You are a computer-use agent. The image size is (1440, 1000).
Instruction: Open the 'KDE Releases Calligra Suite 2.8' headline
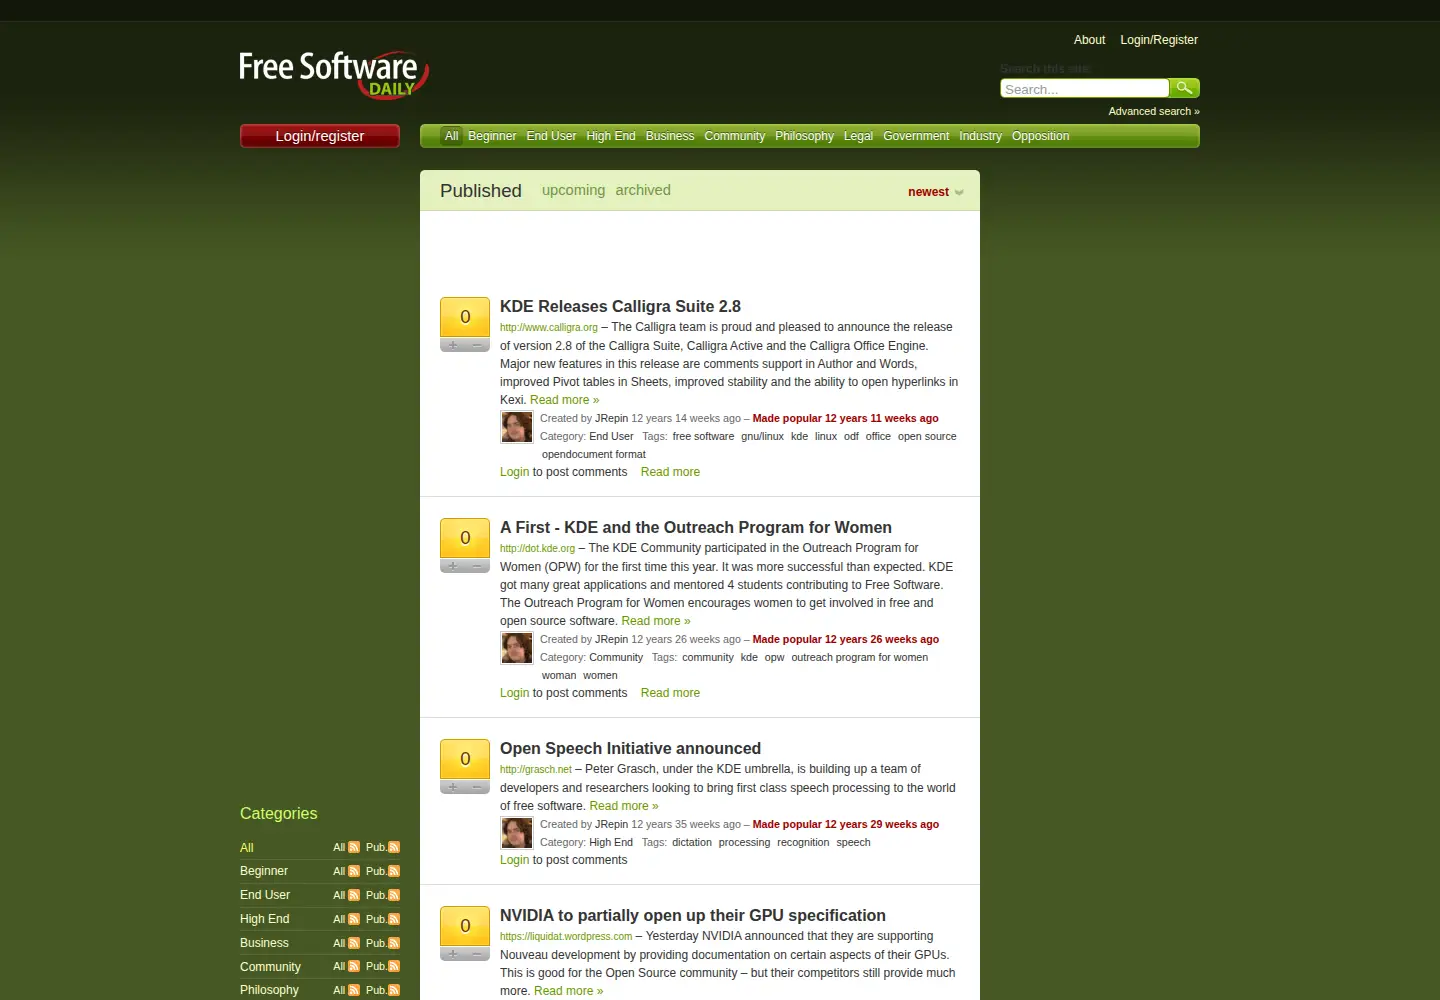620,307
